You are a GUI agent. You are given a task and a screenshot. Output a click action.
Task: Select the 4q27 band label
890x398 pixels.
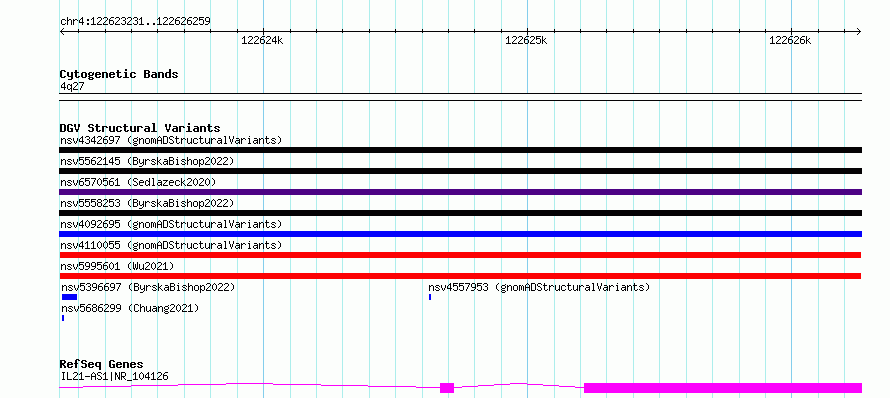click(72, 86)
